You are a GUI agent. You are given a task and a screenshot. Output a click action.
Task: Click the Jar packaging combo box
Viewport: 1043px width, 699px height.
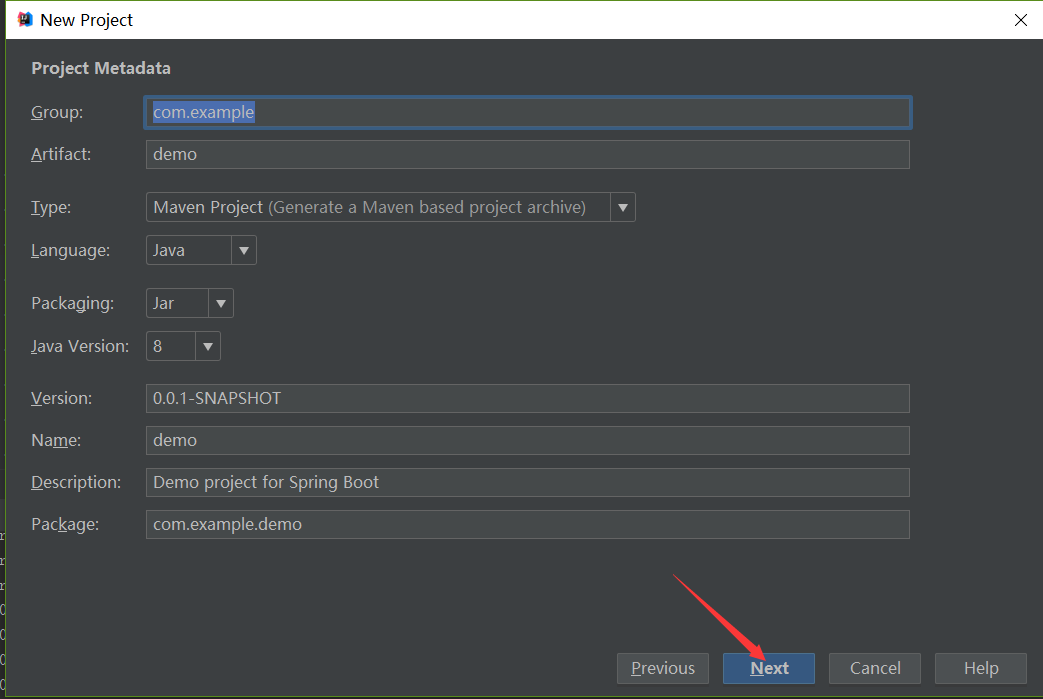coord(190,303)
